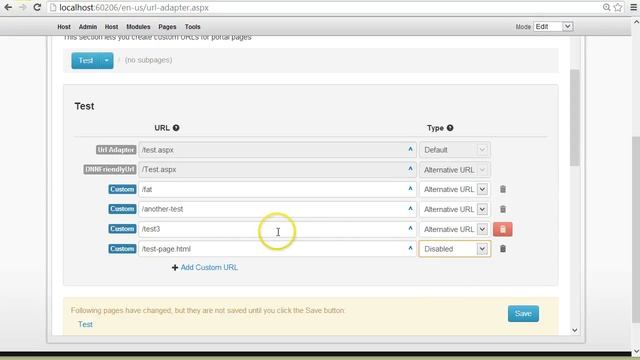Click the zoom magnifier icon in the address bar
640x360 pixels.
tap(607, 7)
